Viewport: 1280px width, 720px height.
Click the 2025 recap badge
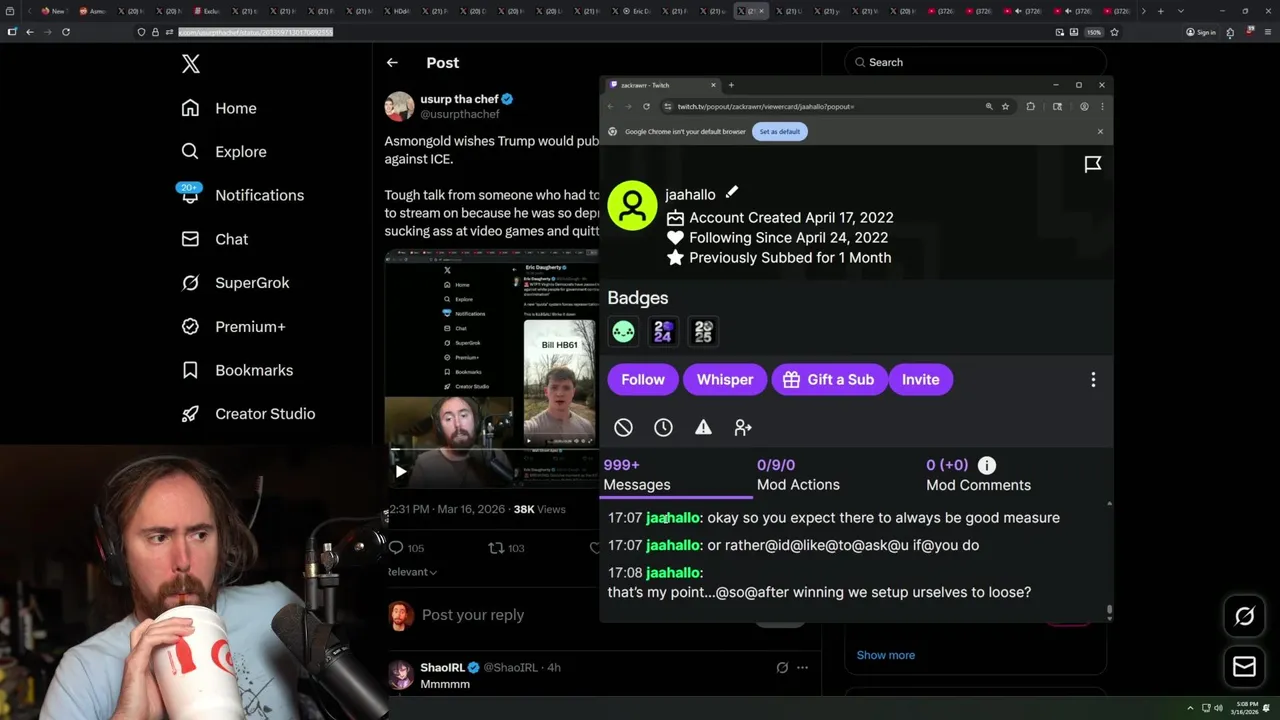703,331
